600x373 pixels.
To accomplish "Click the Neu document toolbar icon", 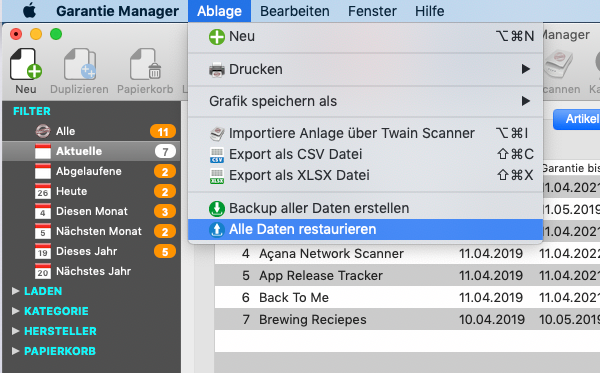I will click(26, 64).
